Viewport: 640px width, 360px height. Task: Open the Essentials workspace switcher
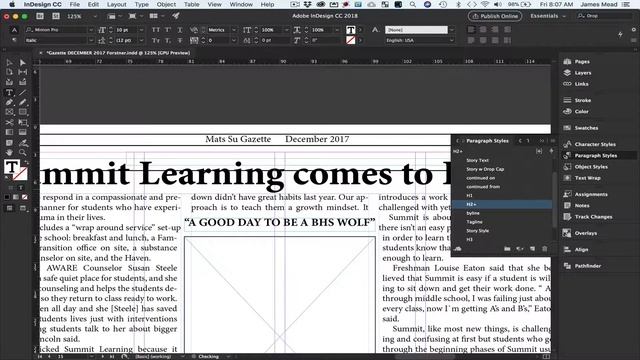tap(548, 16)
